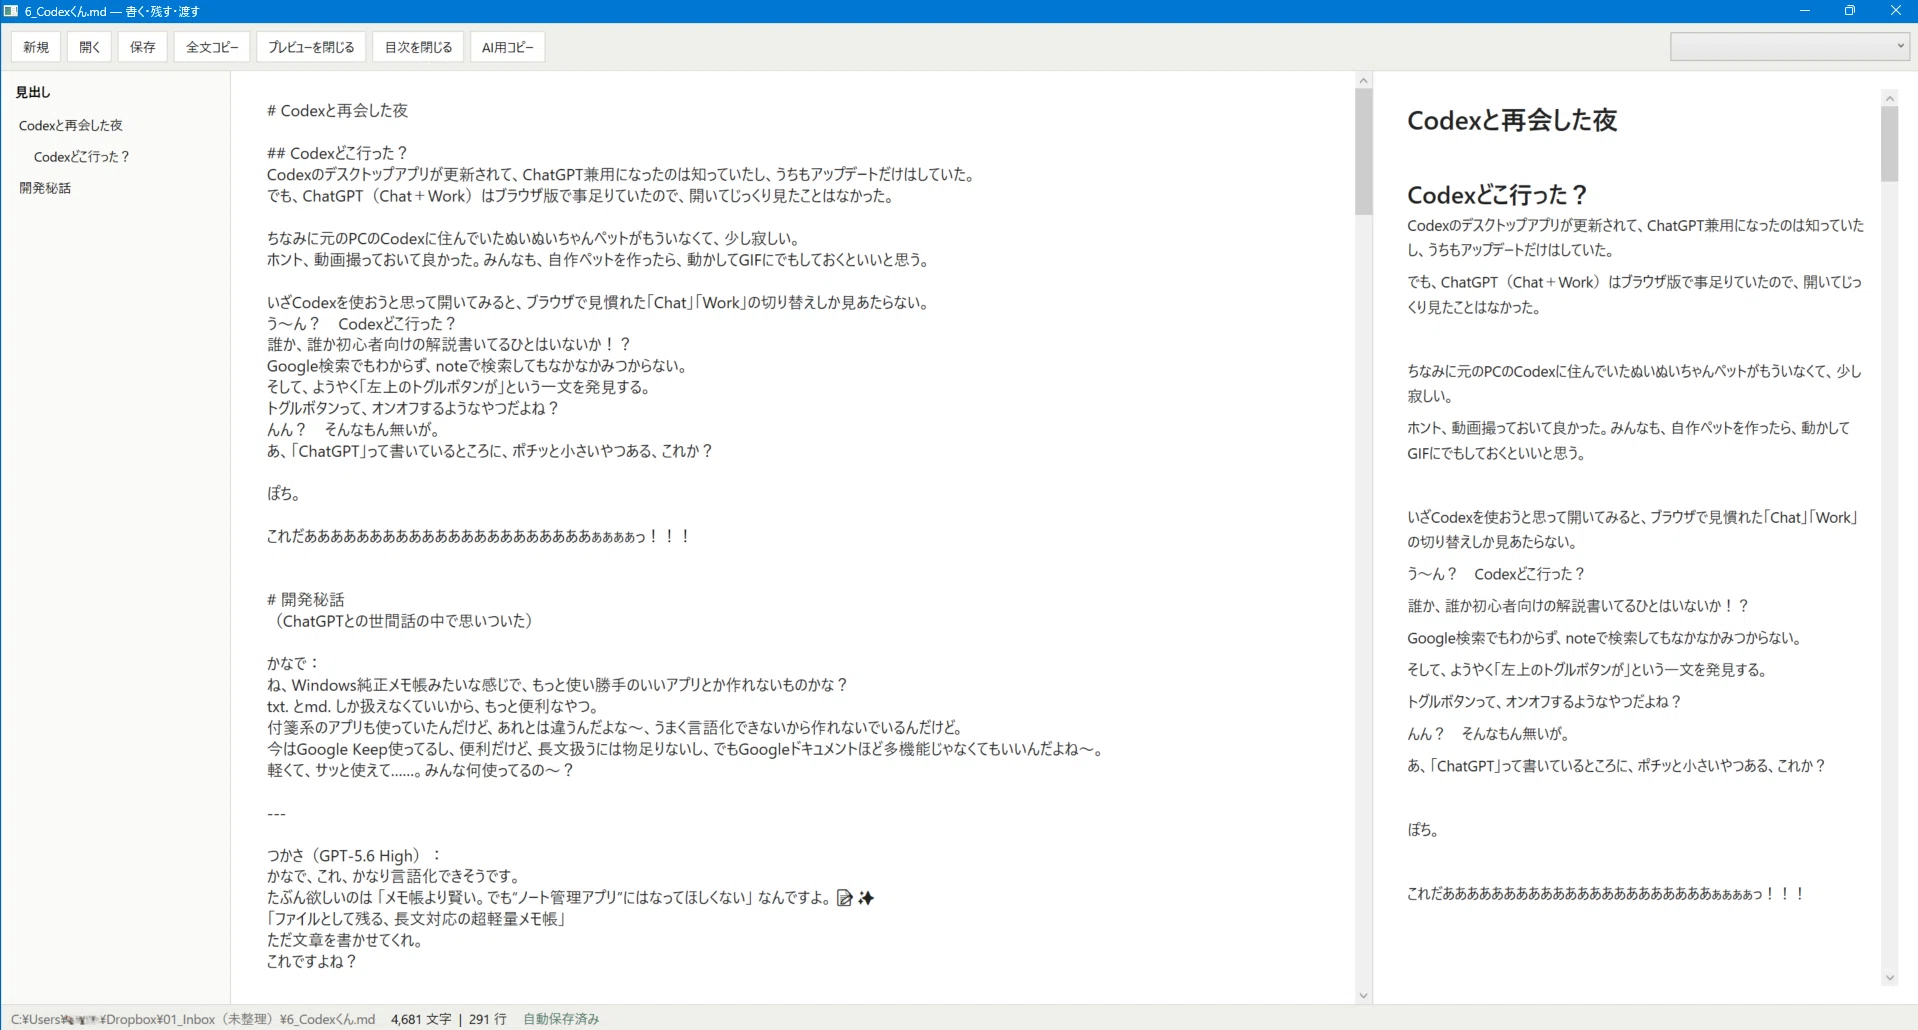Click editor line 'これですよね？'

click(311, 962)
